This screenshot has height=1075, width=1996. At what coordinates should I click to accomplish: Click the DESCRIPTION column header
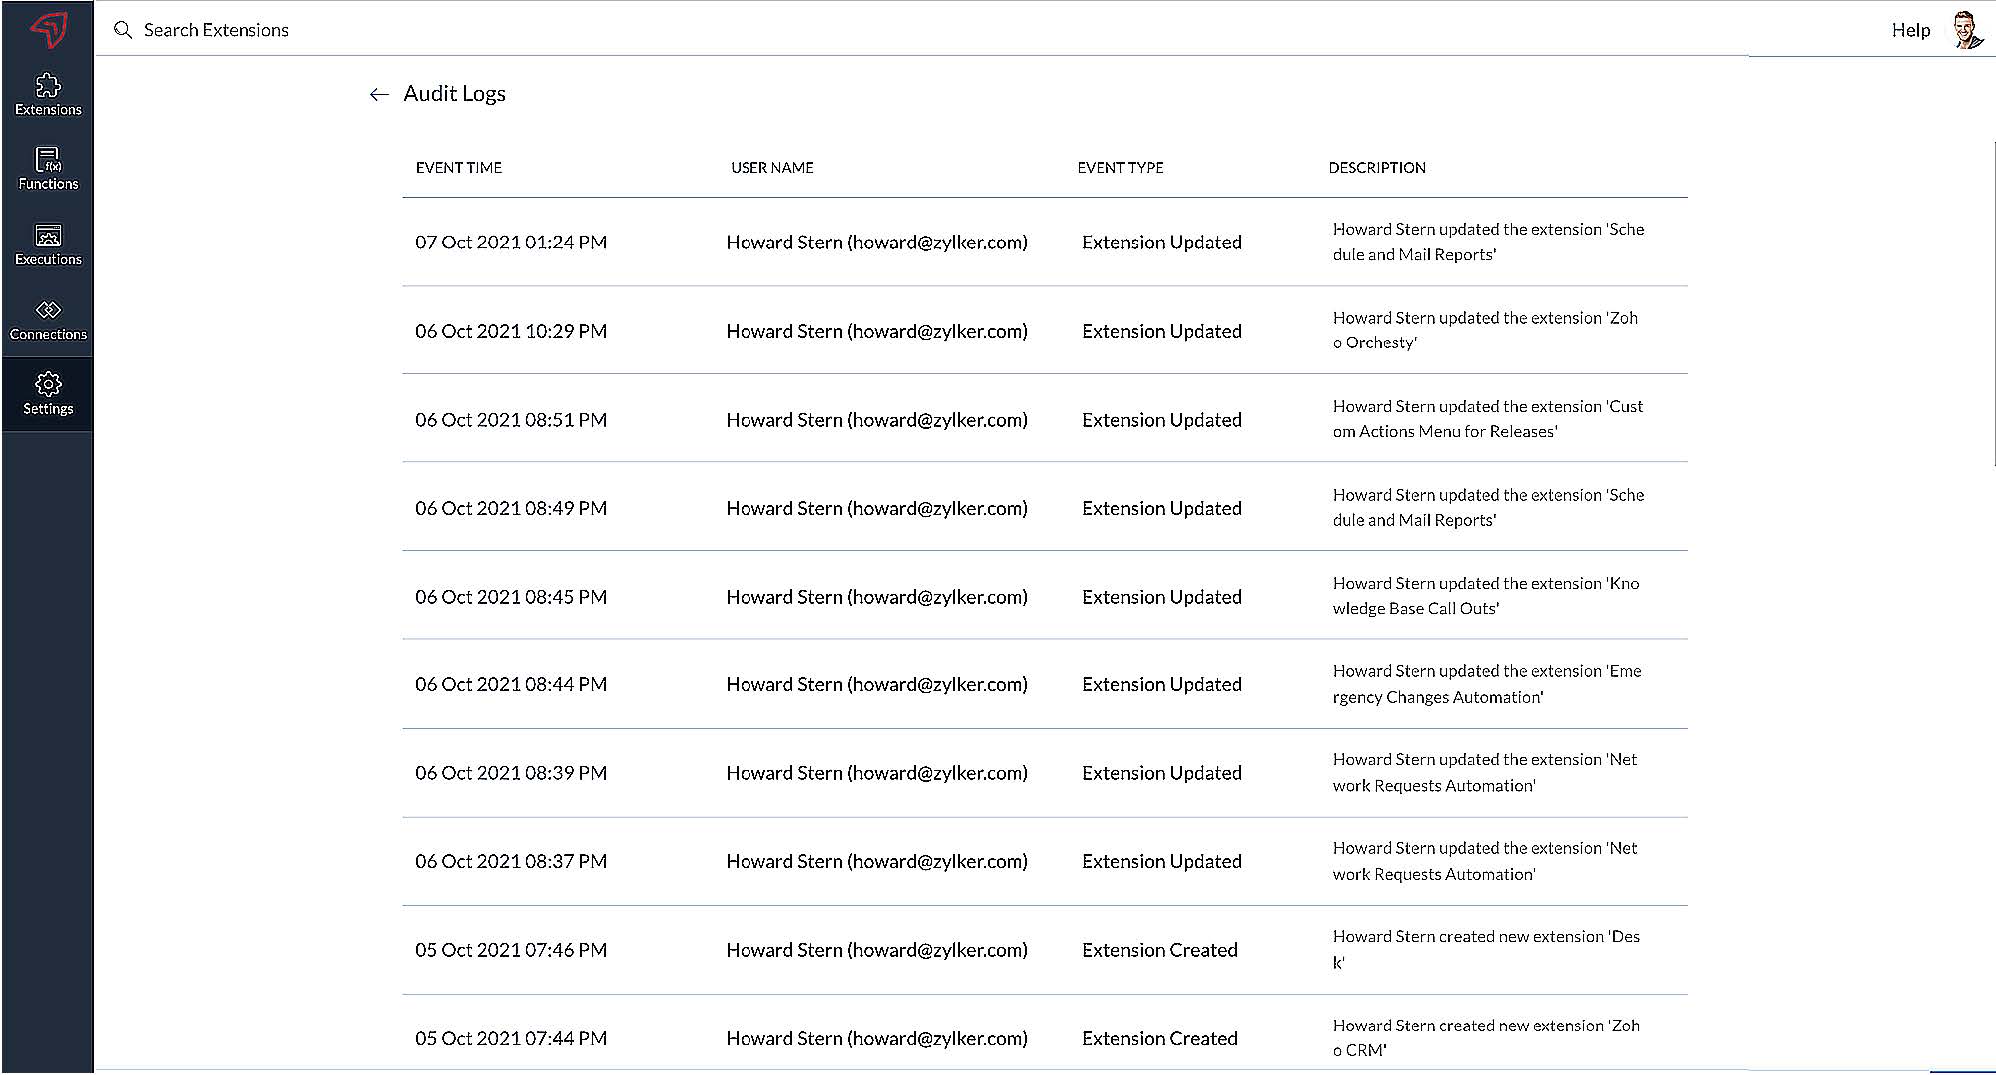click(1377, 168)
